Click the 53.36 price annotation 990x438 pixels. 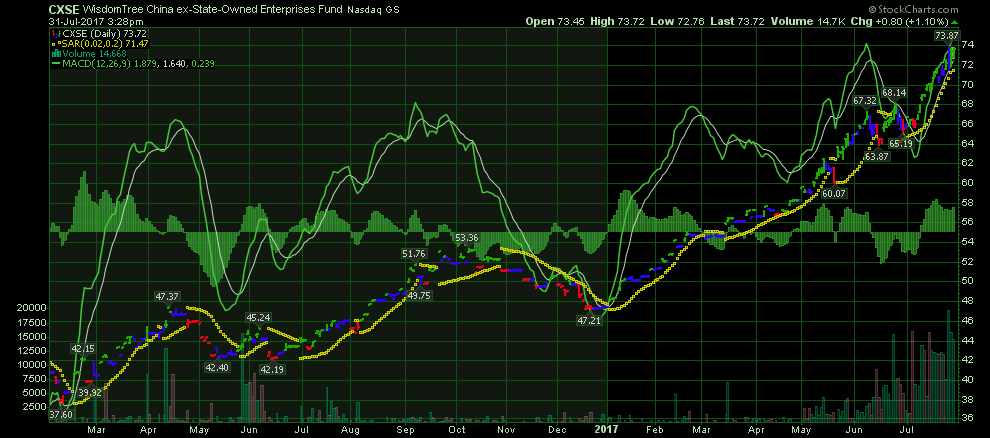point(466,238)
